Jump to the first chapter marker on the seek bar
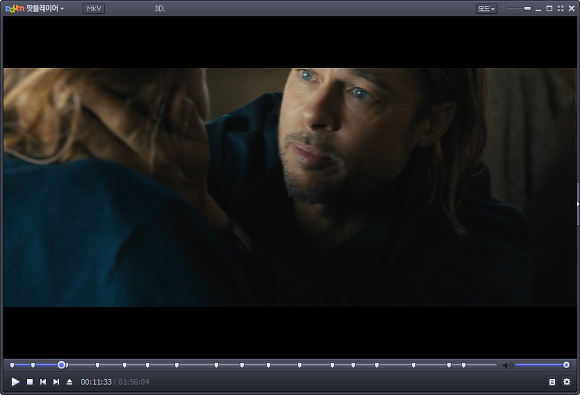Screen dimensions: 580x395 pos(12,365)
